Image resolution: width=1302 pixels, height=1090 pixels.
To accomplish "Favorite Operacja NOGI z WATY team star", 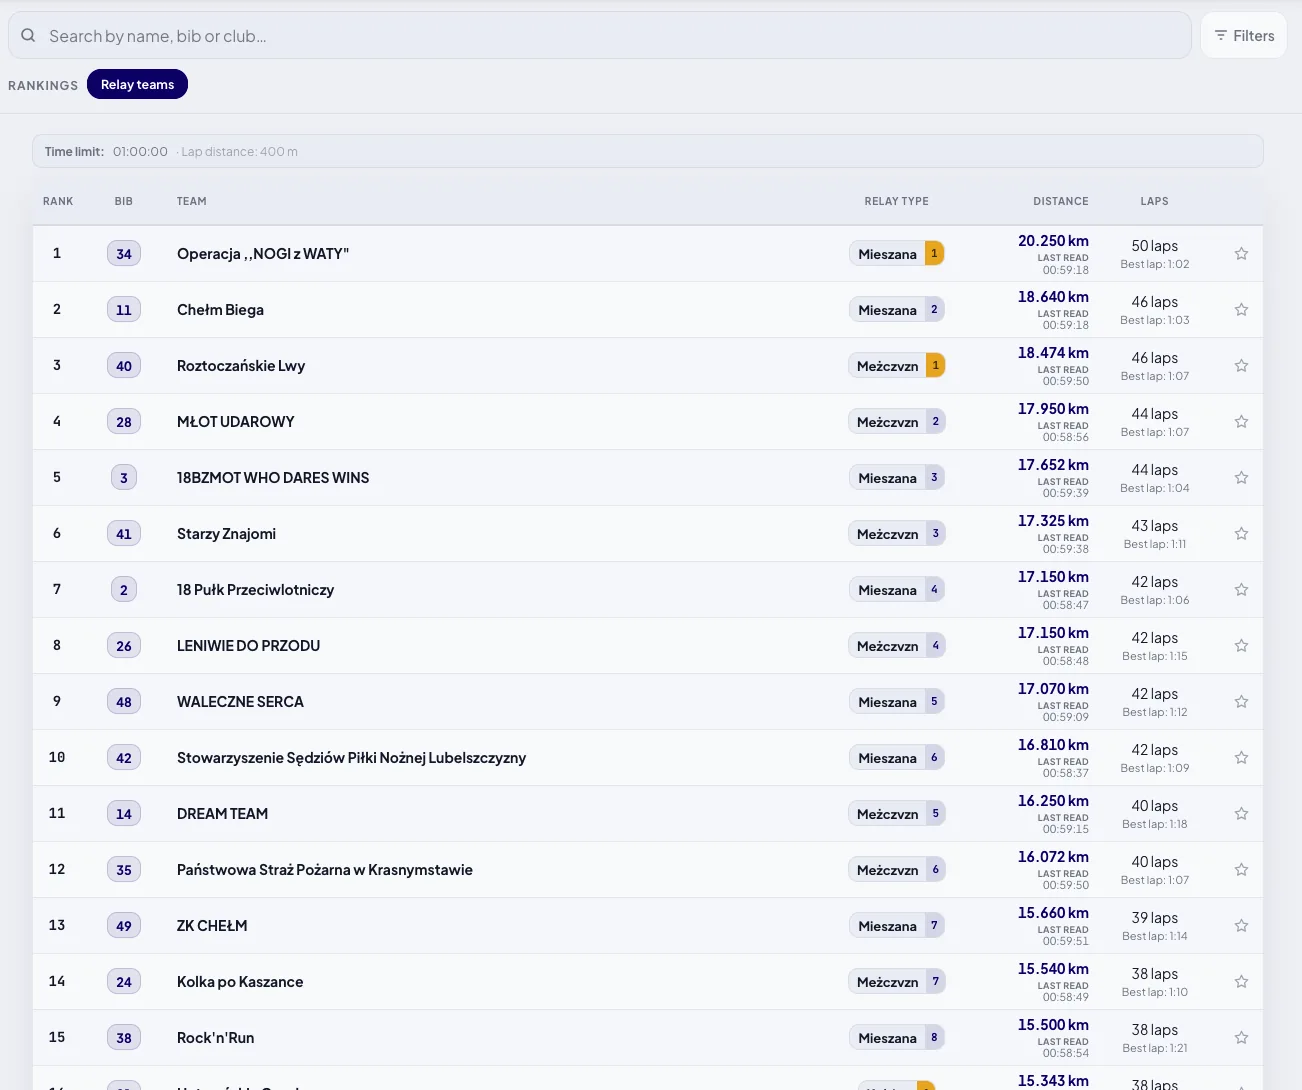I will 1241,254.
